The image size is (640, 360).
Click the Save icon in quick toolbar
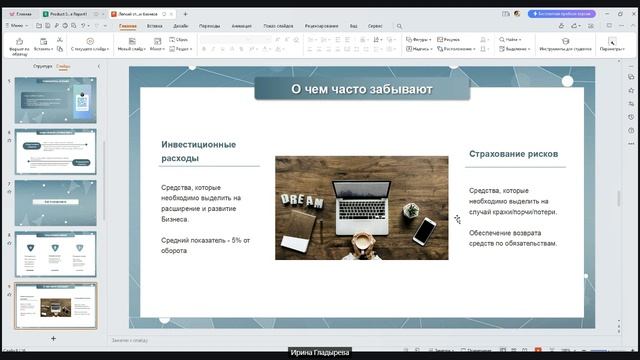48,26
